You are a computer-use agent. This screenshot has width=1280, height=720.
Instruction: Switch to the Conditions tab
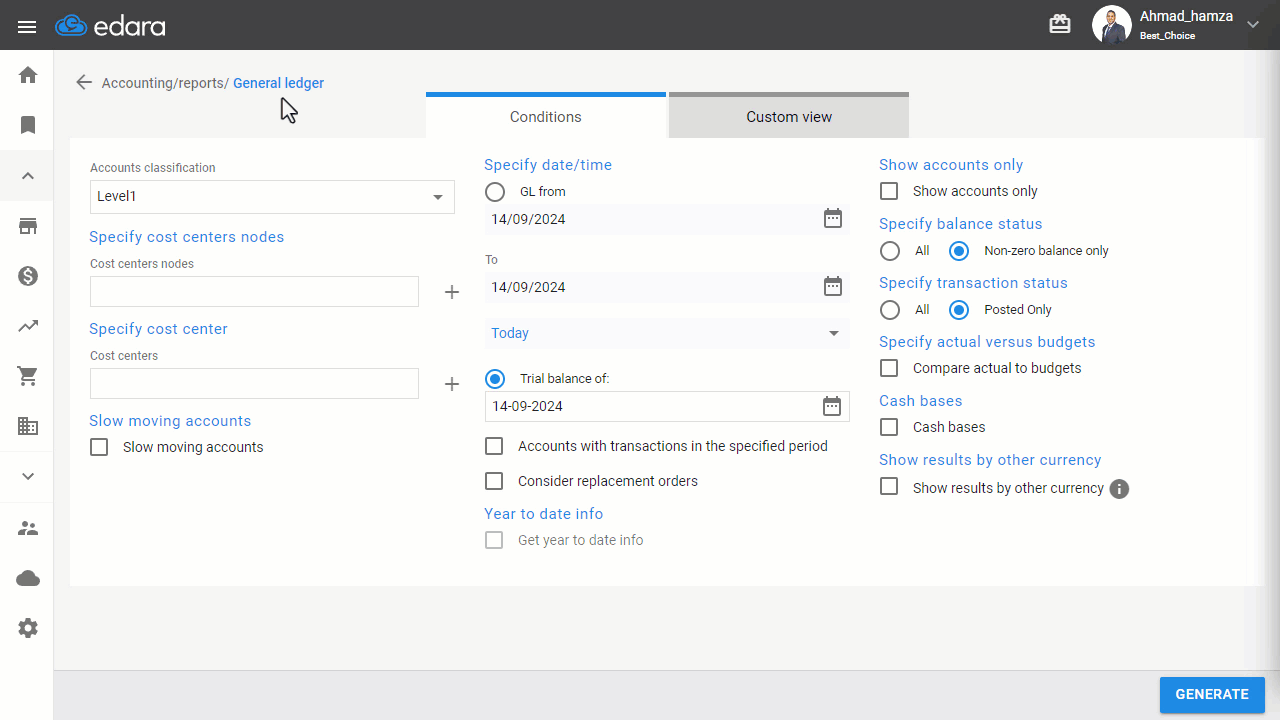[x=546, y=115]
